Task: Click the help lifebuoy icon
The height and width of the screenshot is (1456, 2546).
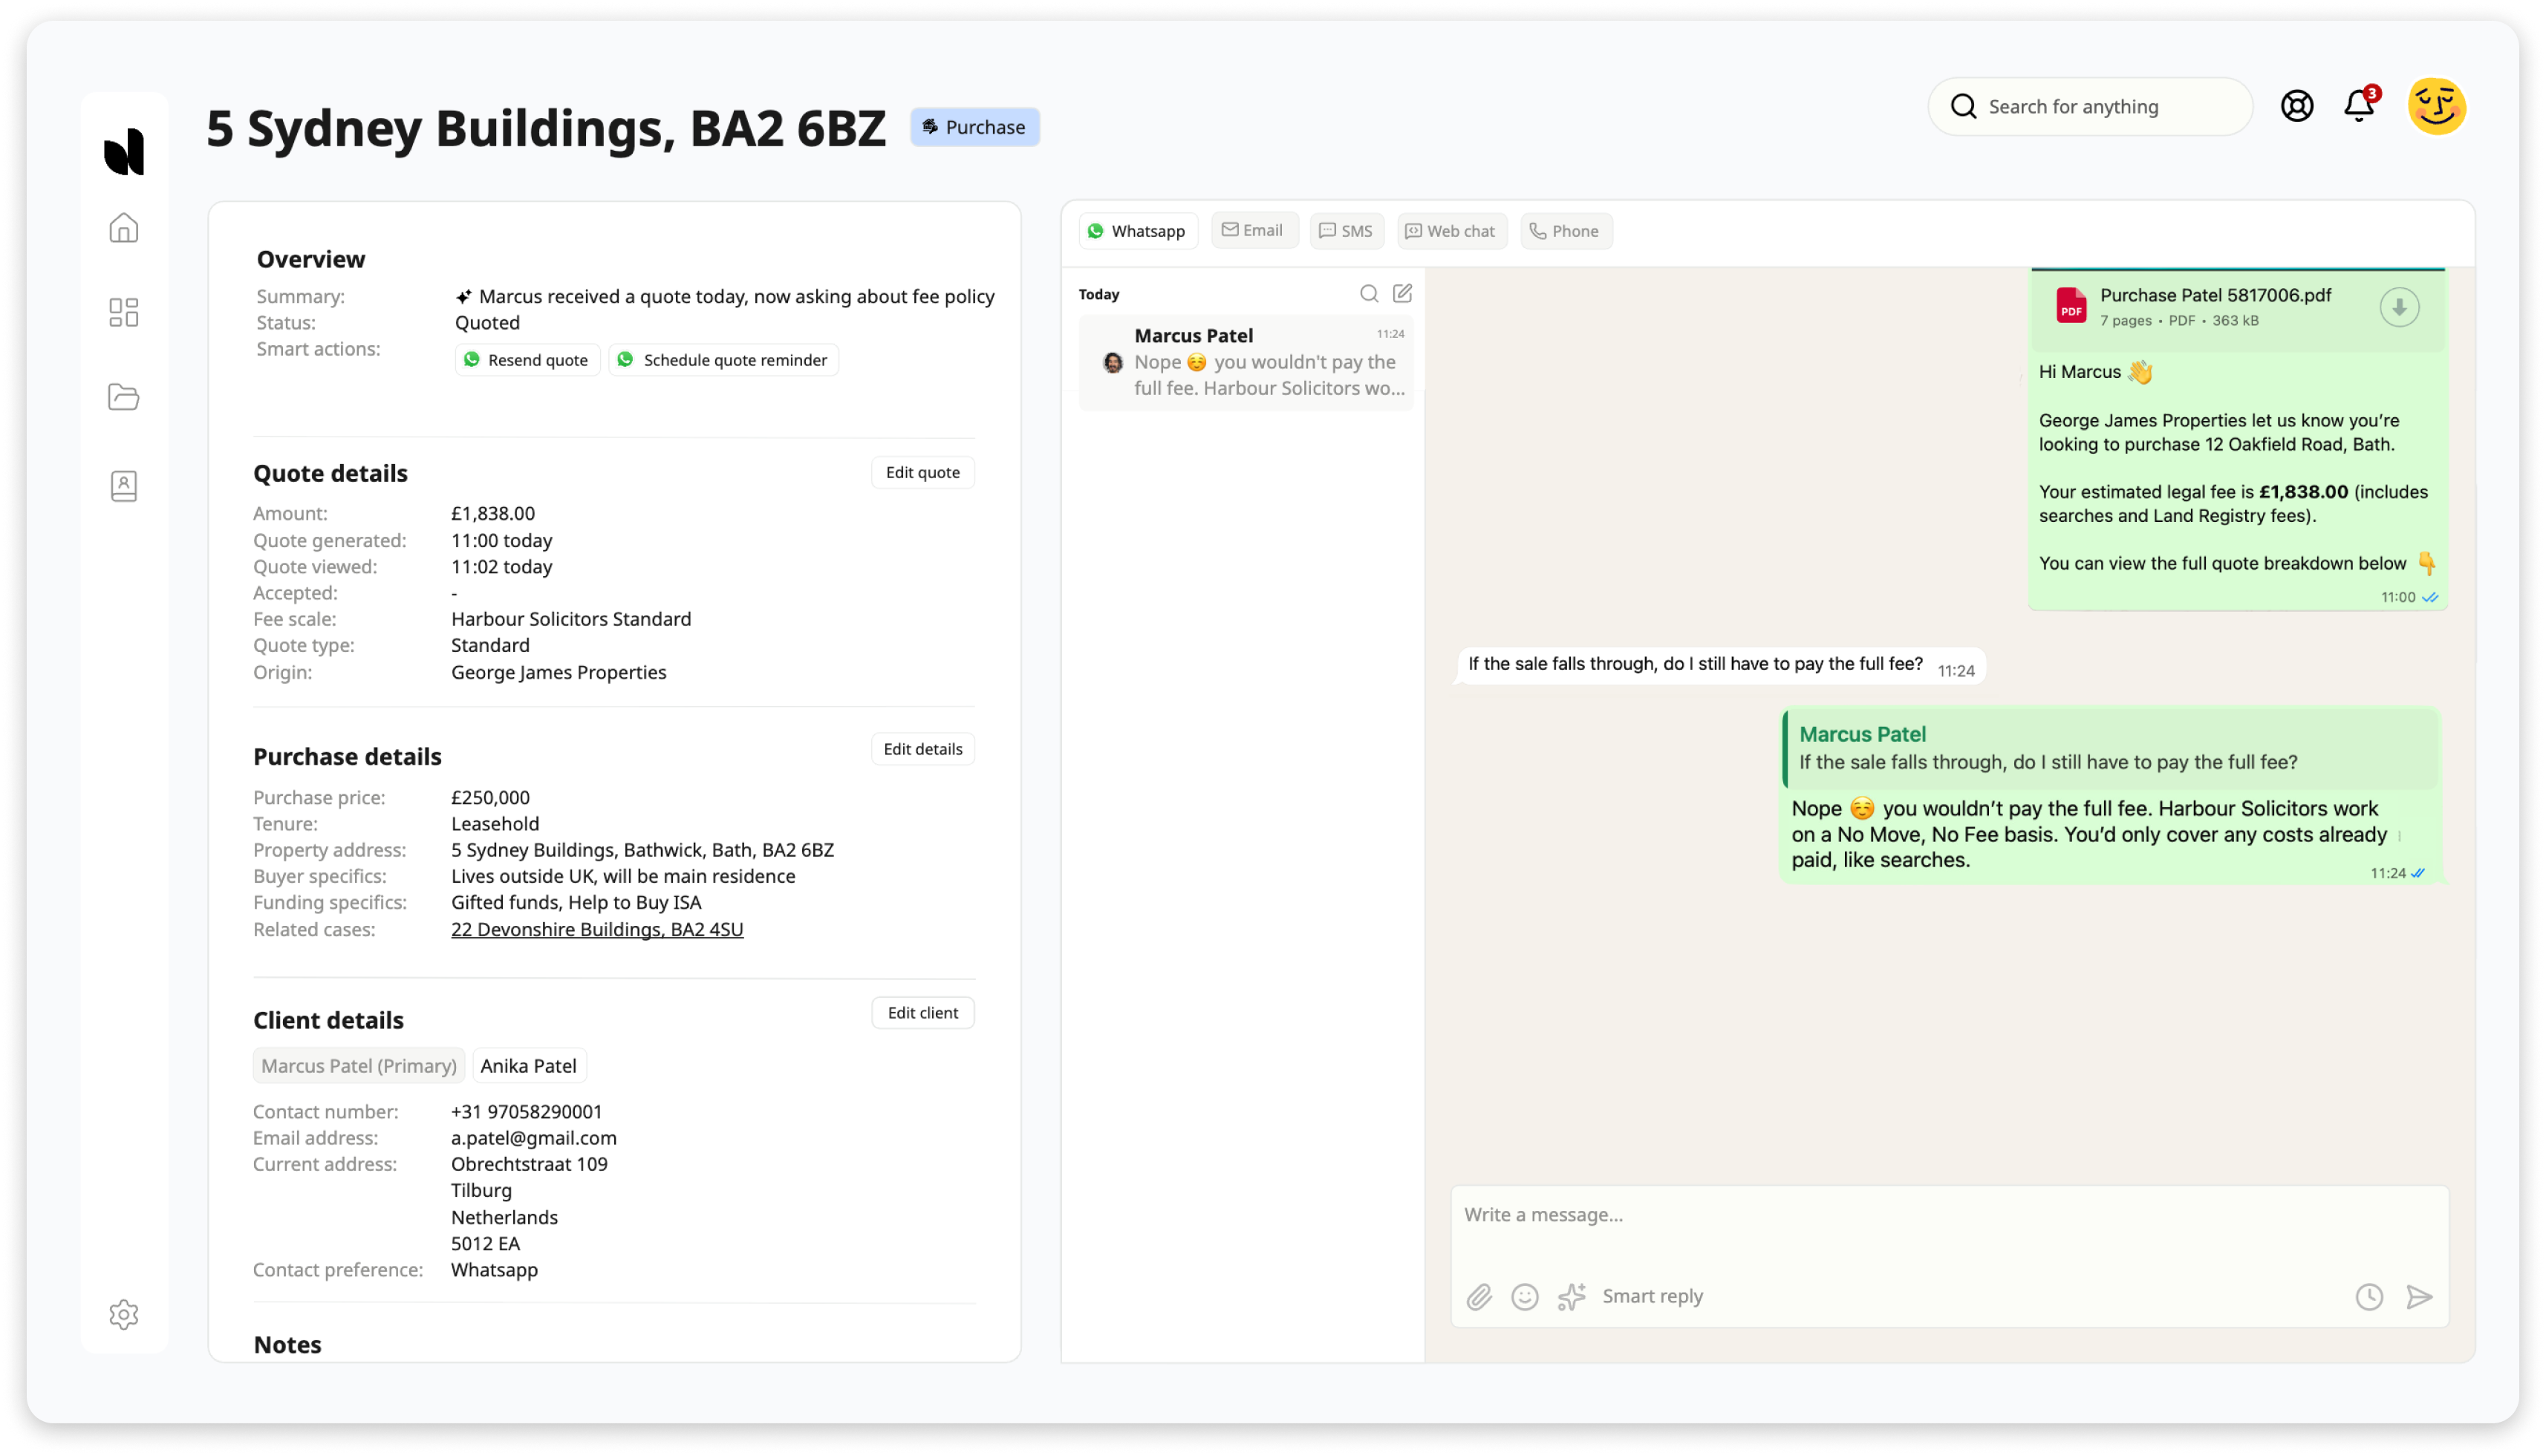Action: 2297,106
